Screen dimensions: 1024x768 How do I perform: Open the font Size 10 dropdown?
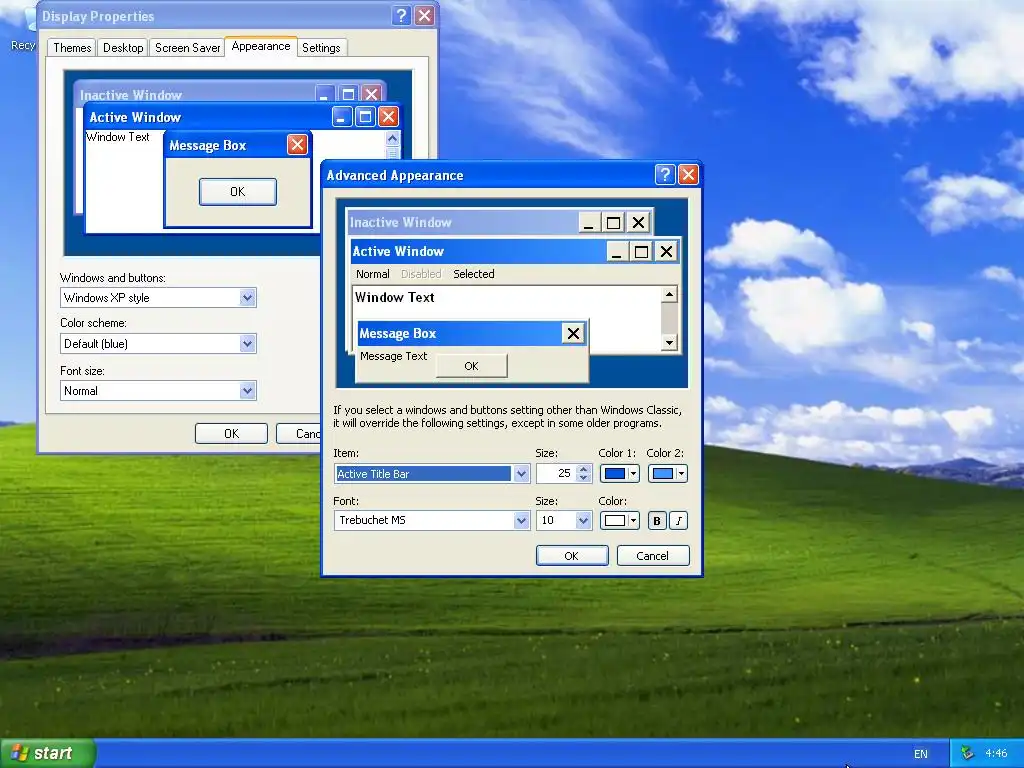[583, 520]
